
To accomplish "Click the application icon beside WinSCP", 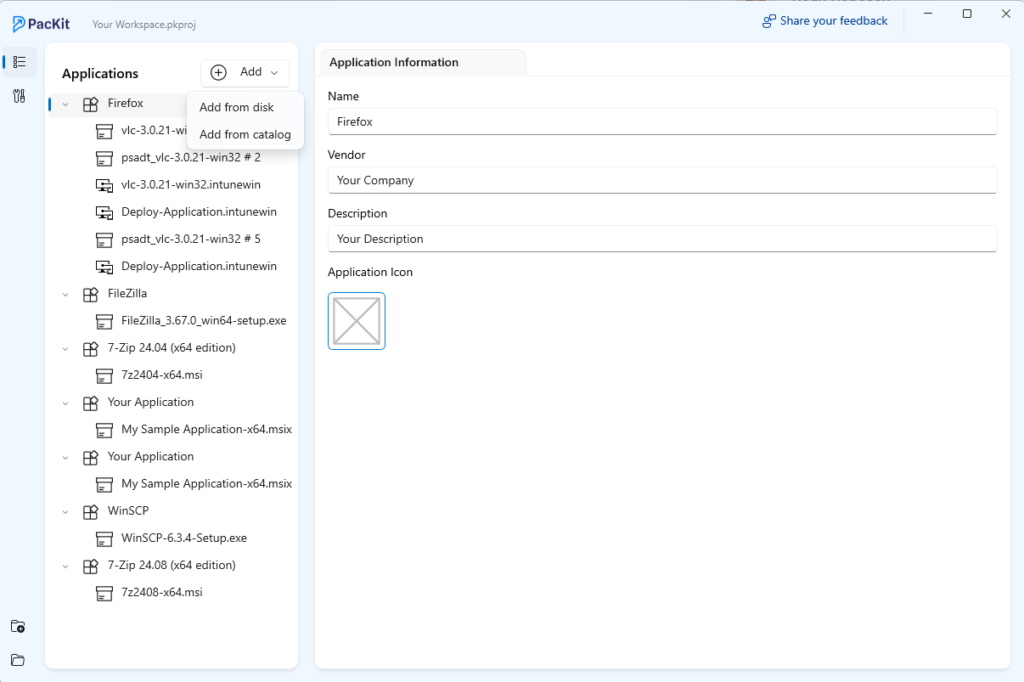I will [x=91, y=512].
